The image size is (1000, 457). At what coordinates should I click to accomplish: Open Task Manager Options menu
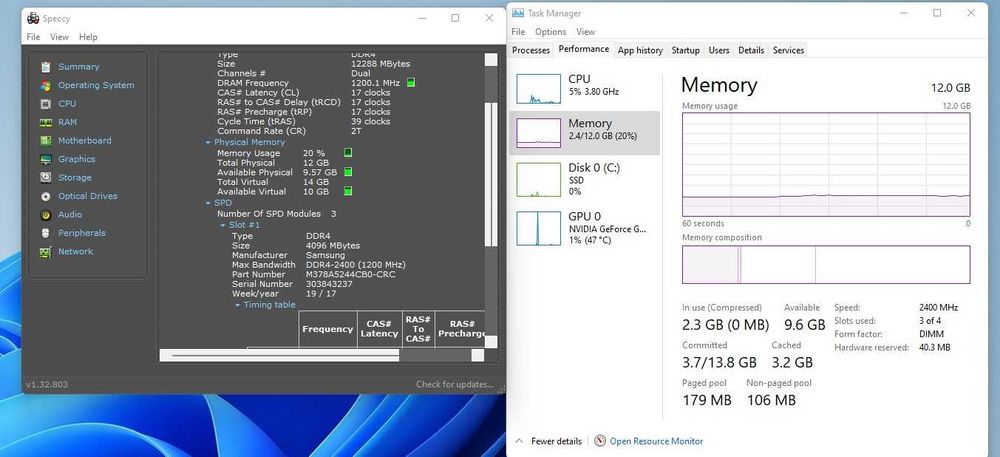tap(550, 31)
